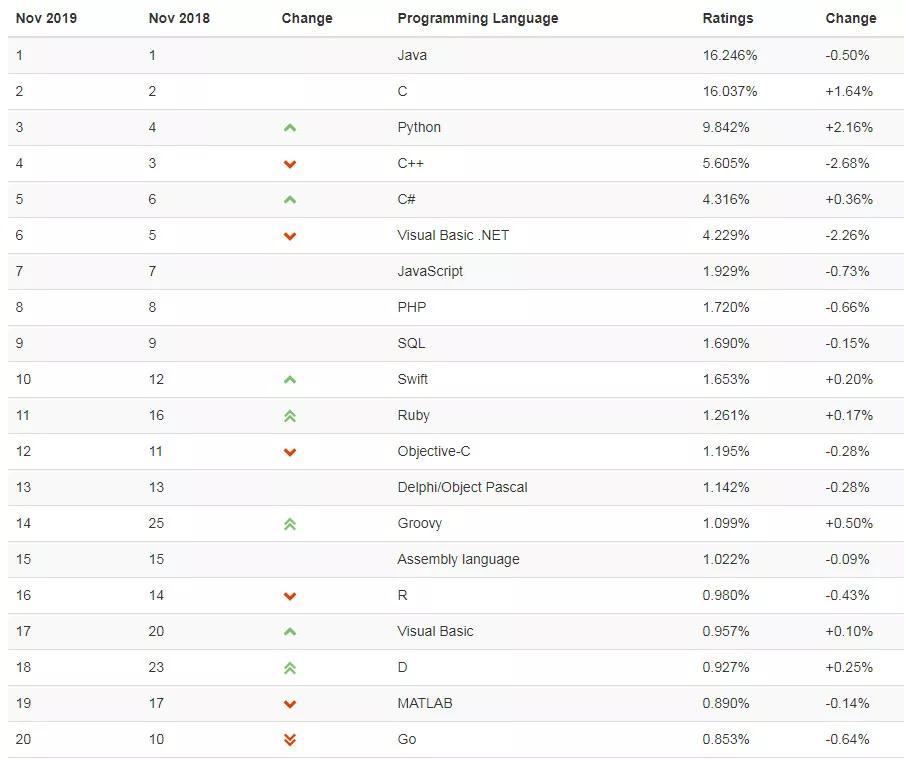
Task: Click the red down arrow beside R
Action: pos(290,596)
